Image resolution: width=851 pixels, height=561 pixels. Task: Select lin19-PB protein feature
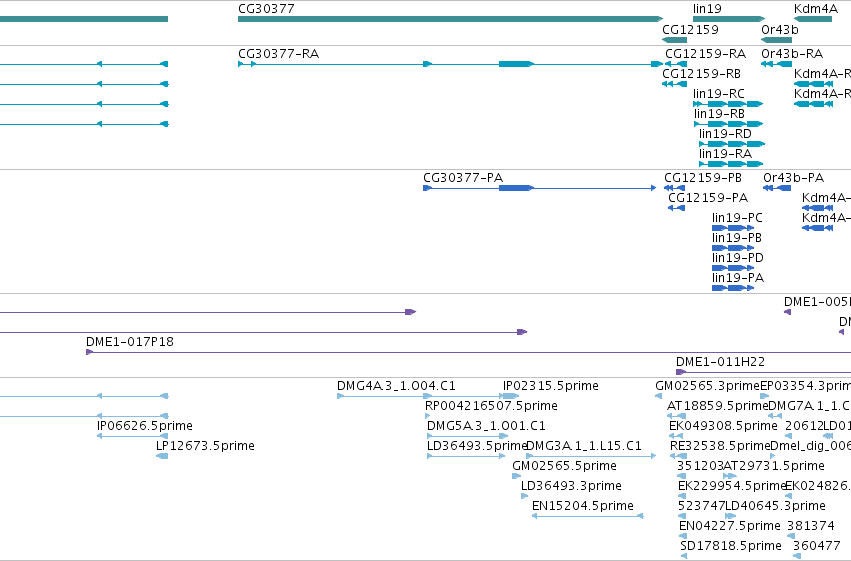point(733,248)
